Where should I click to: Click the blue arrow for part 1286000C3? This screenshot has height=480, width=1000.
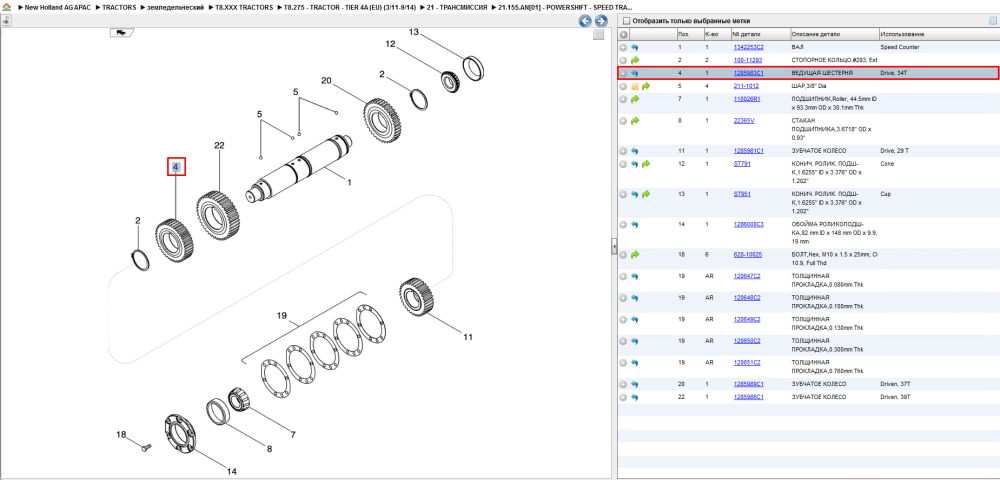pos(635,224)
